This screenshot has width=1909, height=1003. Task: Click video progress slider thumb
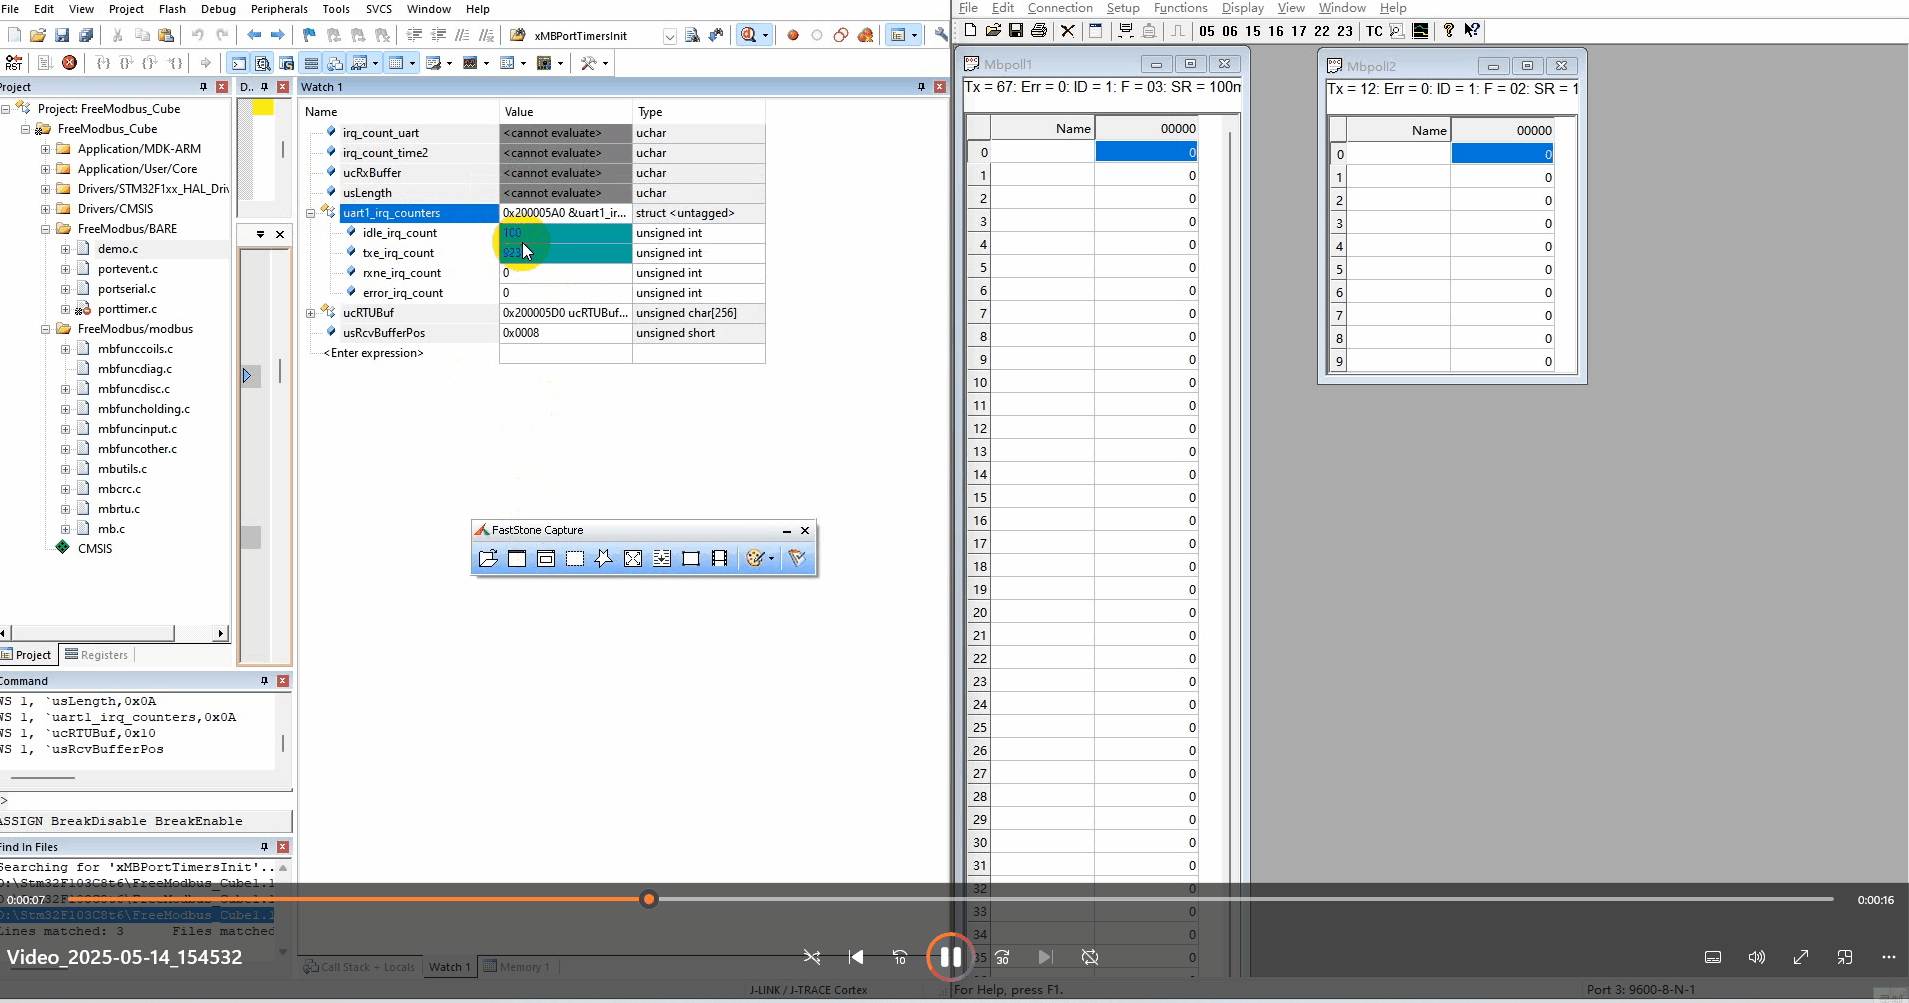(649, 899)
